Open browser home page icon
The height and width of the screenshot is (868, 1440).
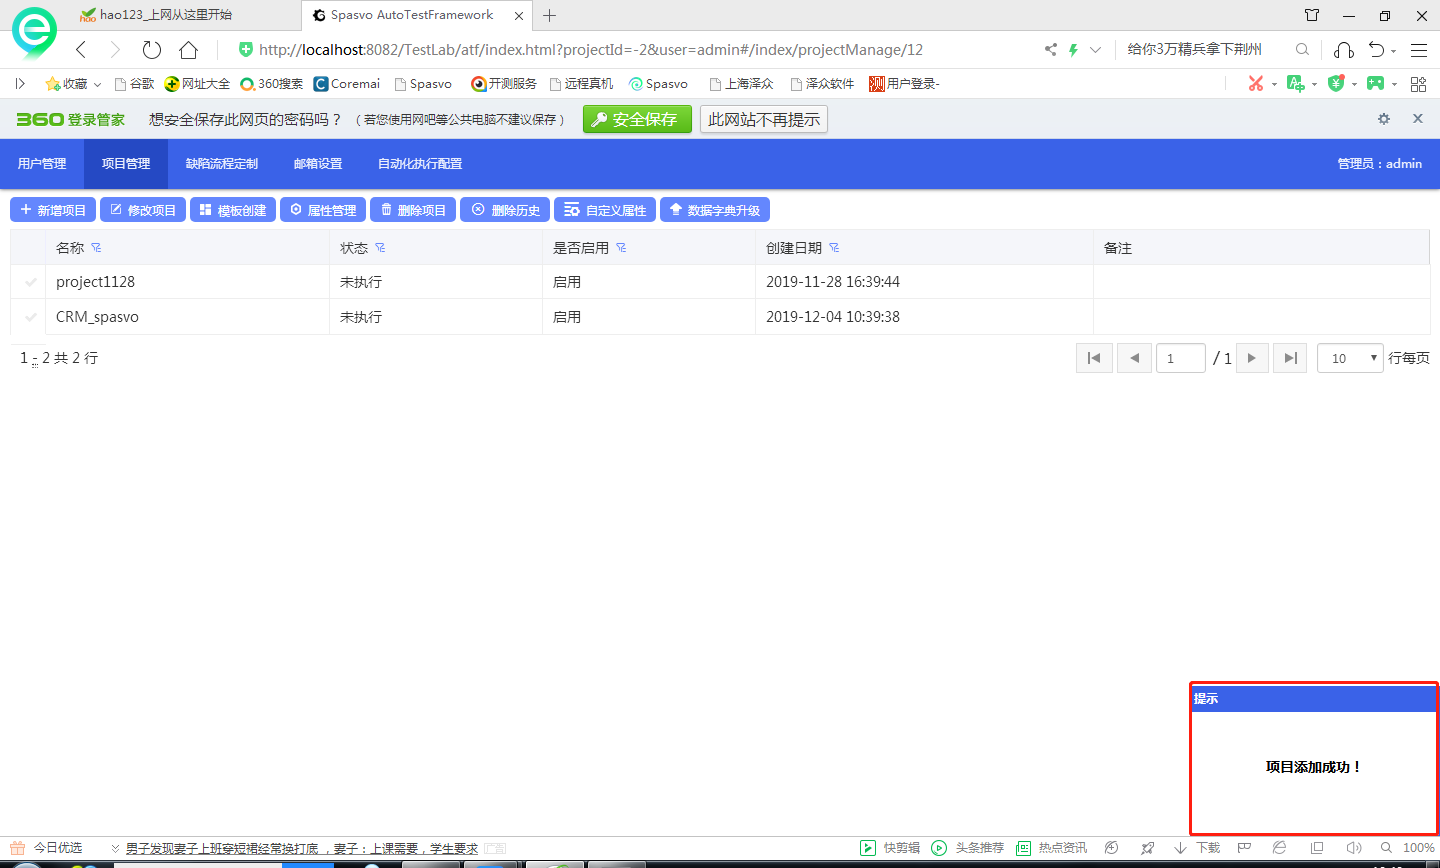coord(188,50)
